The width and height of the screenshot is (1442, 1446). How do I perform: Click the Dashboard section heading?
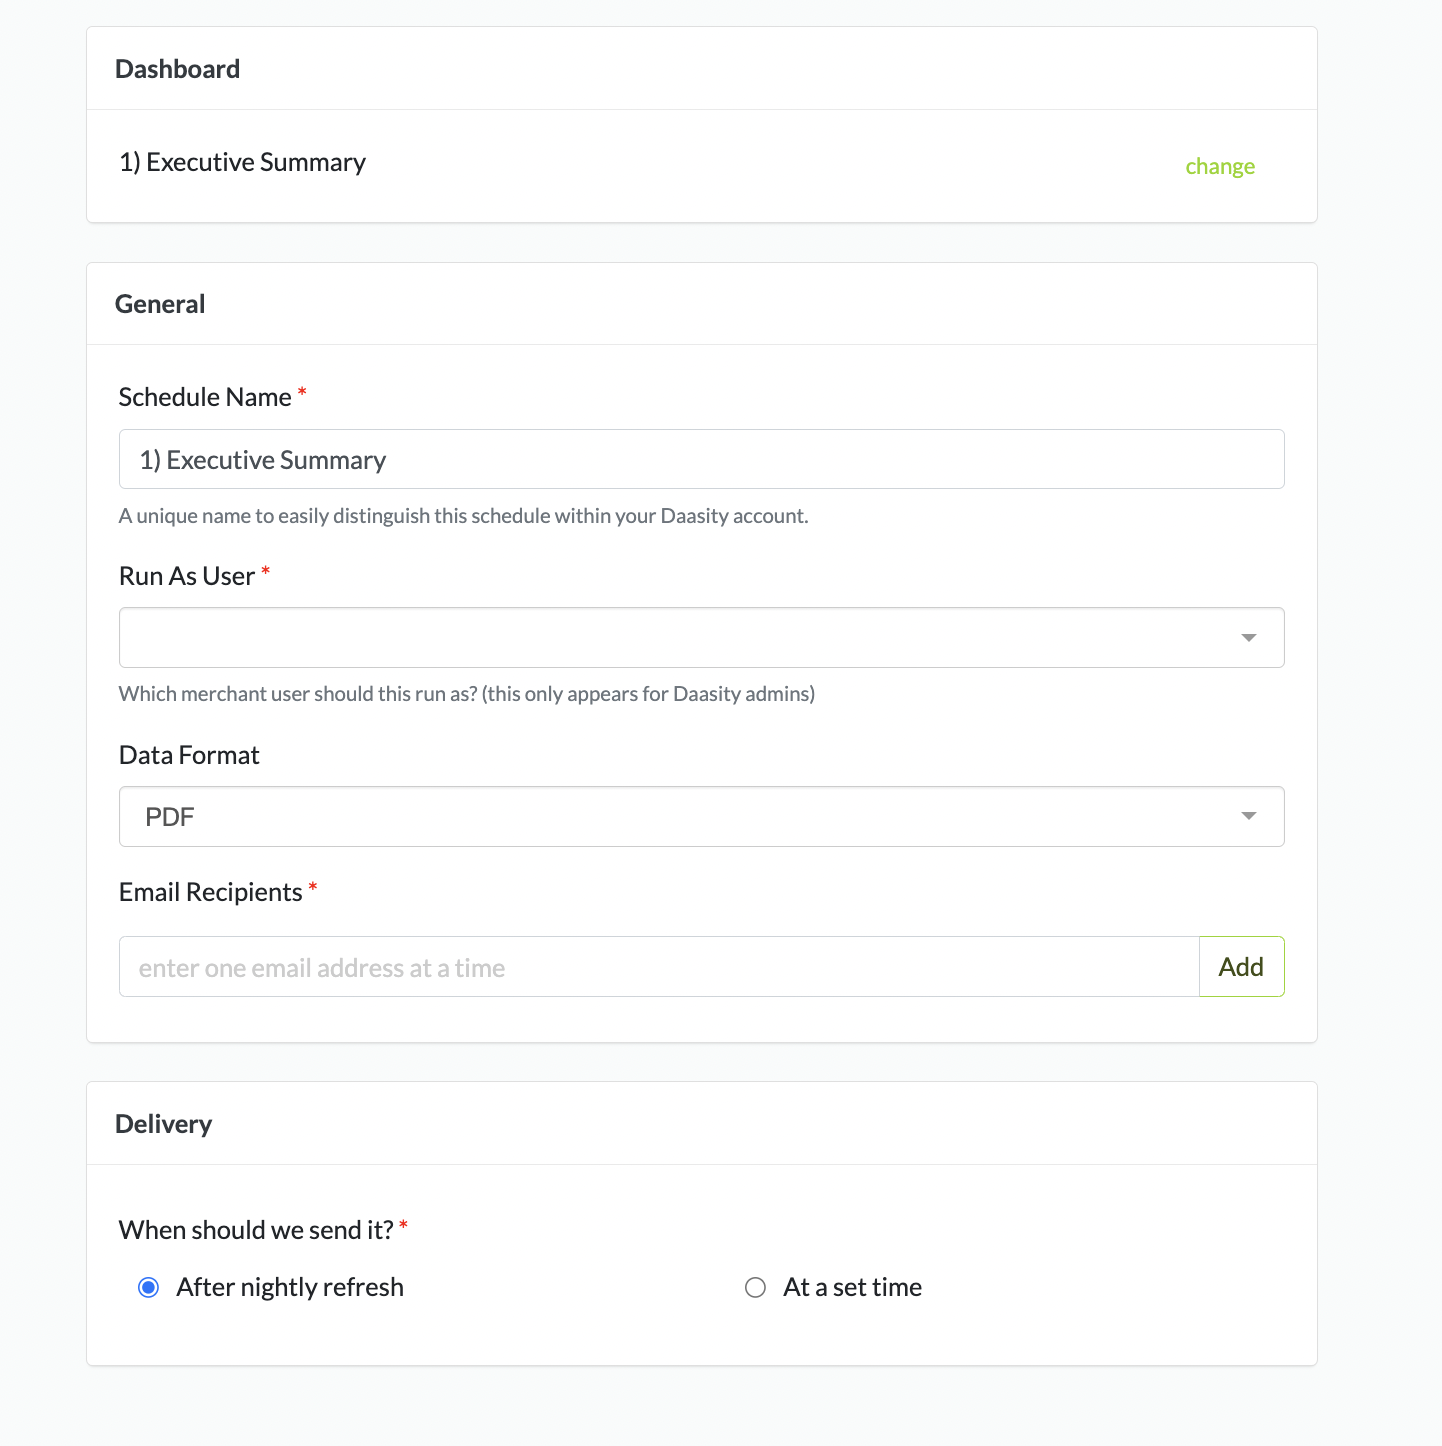(x=177, y=69)
